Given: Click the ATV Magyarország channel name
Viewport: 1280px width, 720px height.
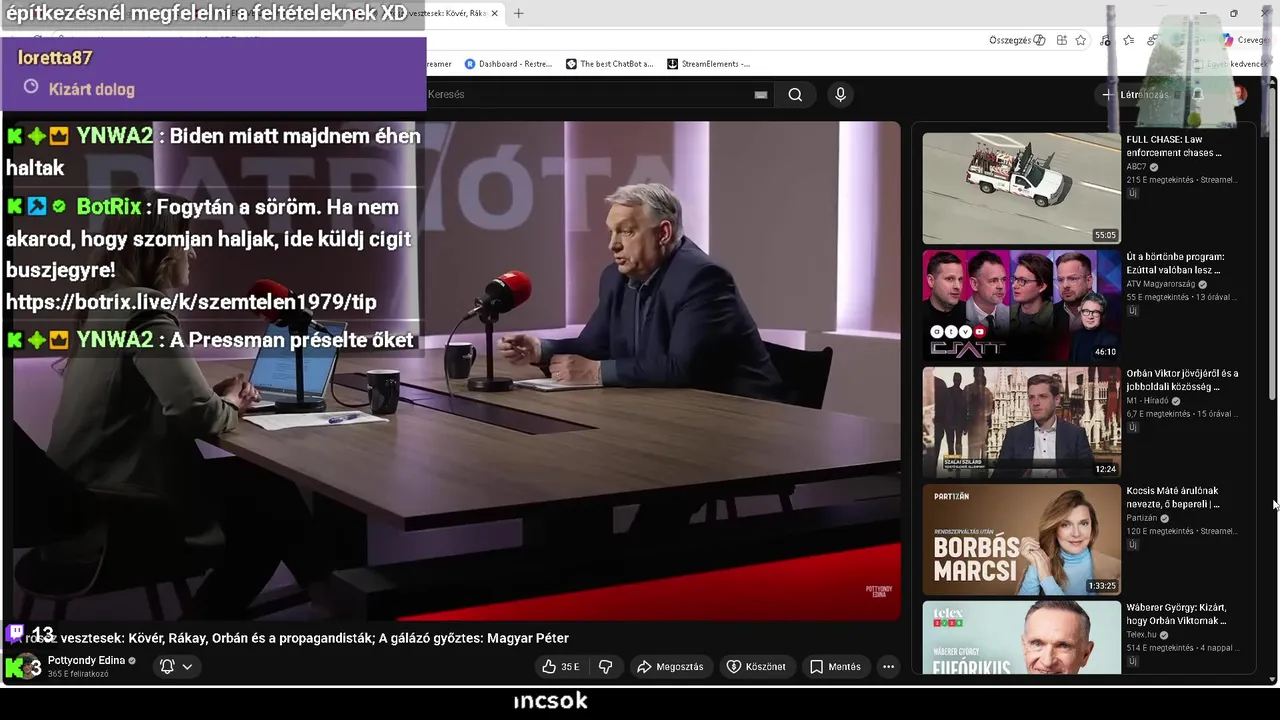Looking at the screenshot, I should tap(1161, 284).
